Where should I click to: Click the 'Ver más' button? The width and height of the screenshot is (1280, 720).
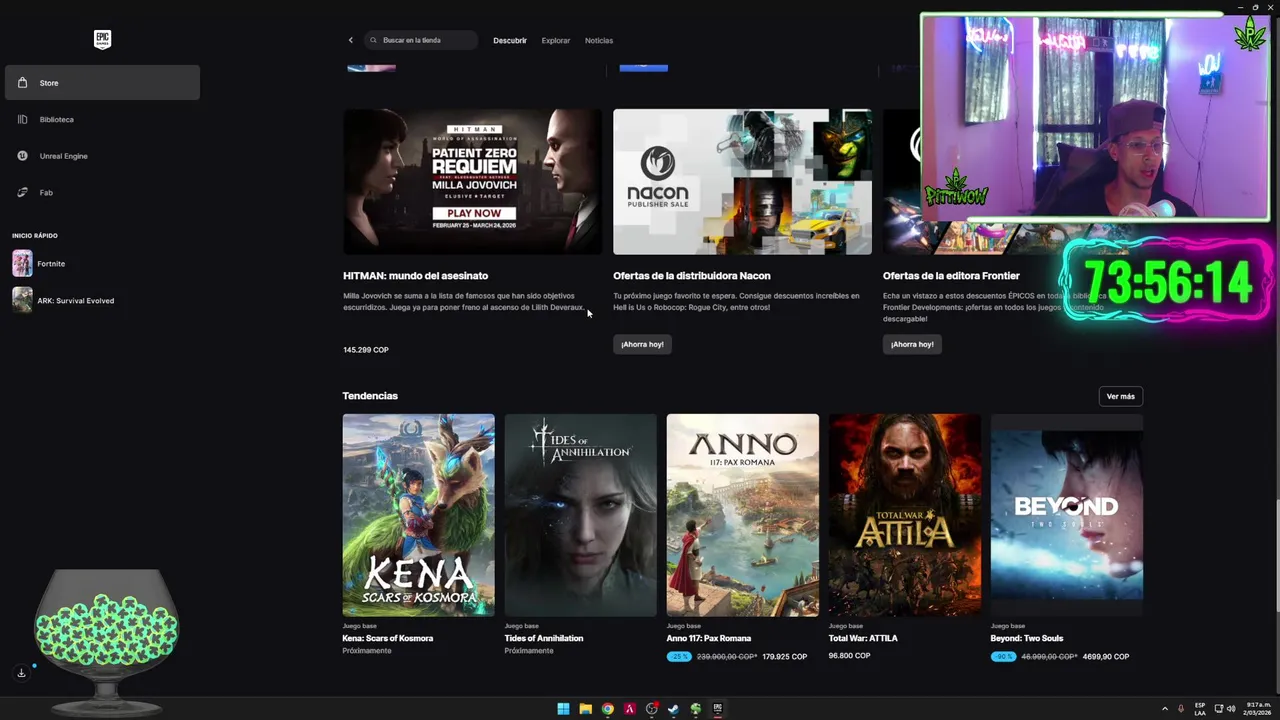tap(1120, 396)
